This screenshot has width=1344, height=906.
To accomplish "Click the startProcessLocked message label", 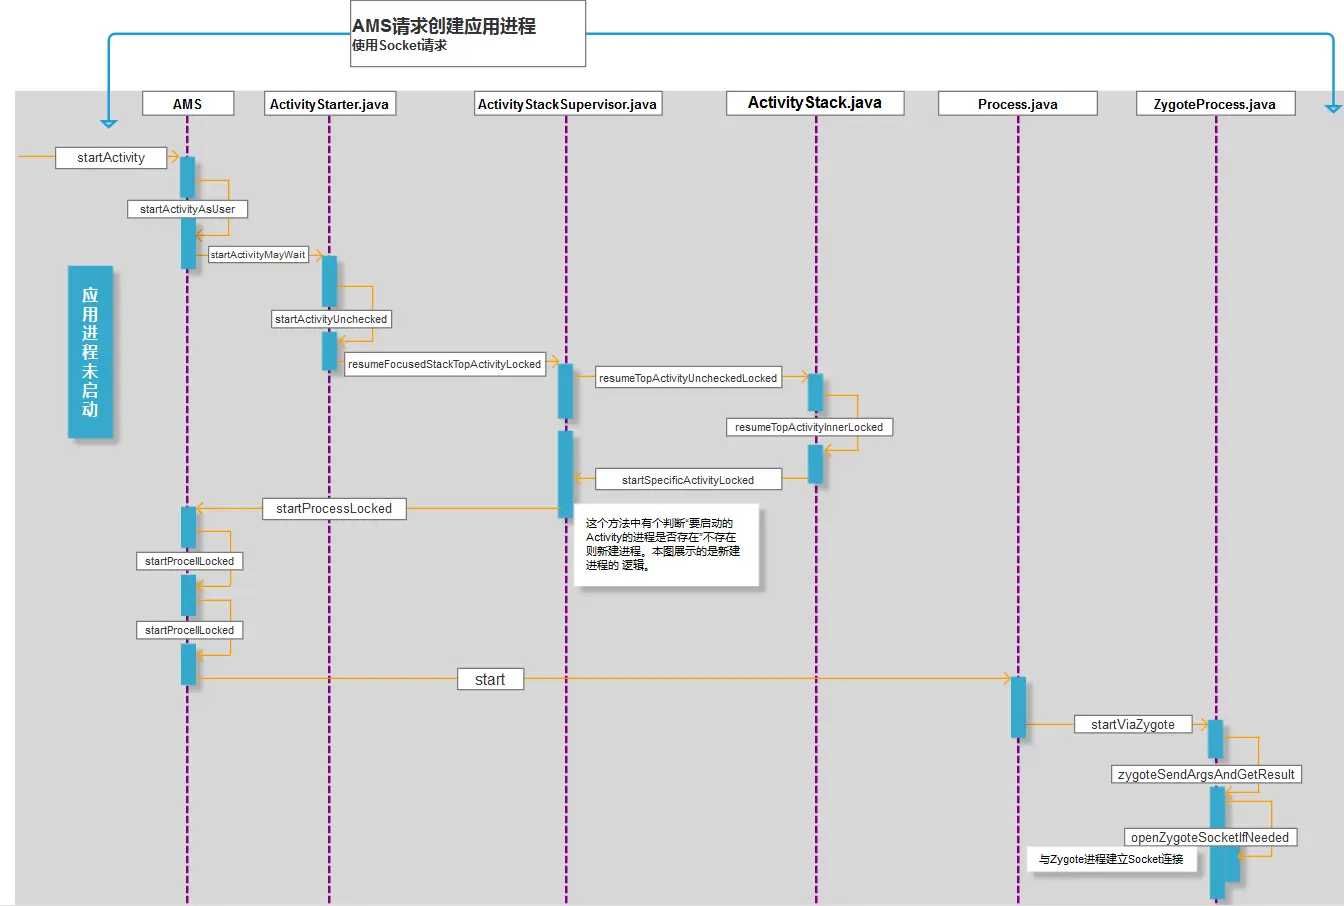I will pos(334,508).
